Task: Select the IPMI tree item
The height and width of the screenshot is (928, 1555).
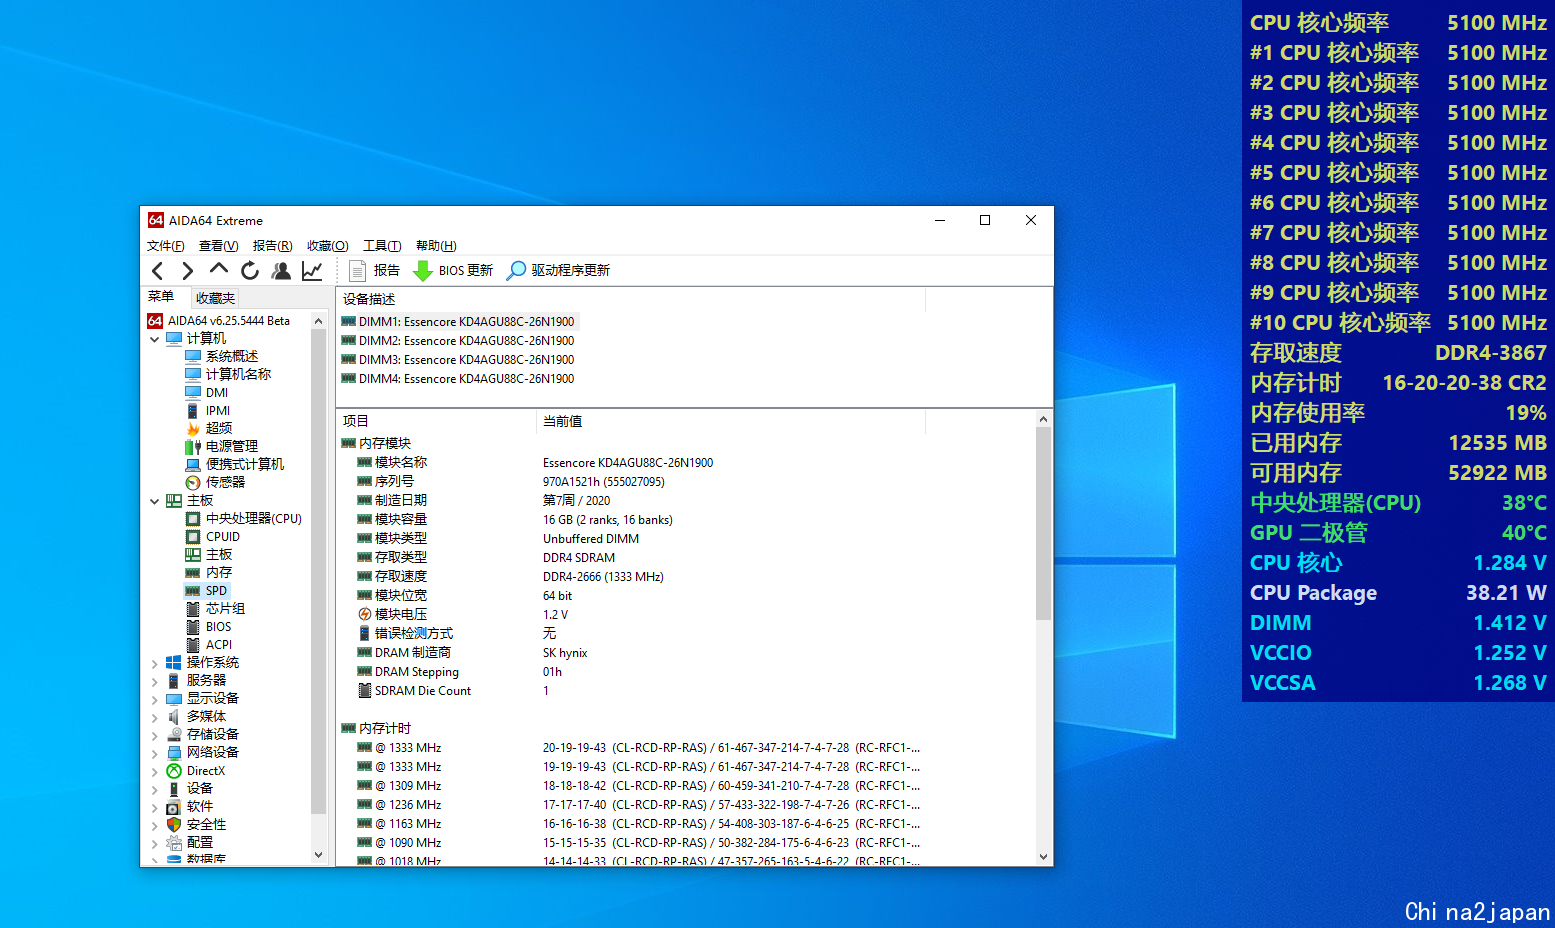Action: [208, 410]
